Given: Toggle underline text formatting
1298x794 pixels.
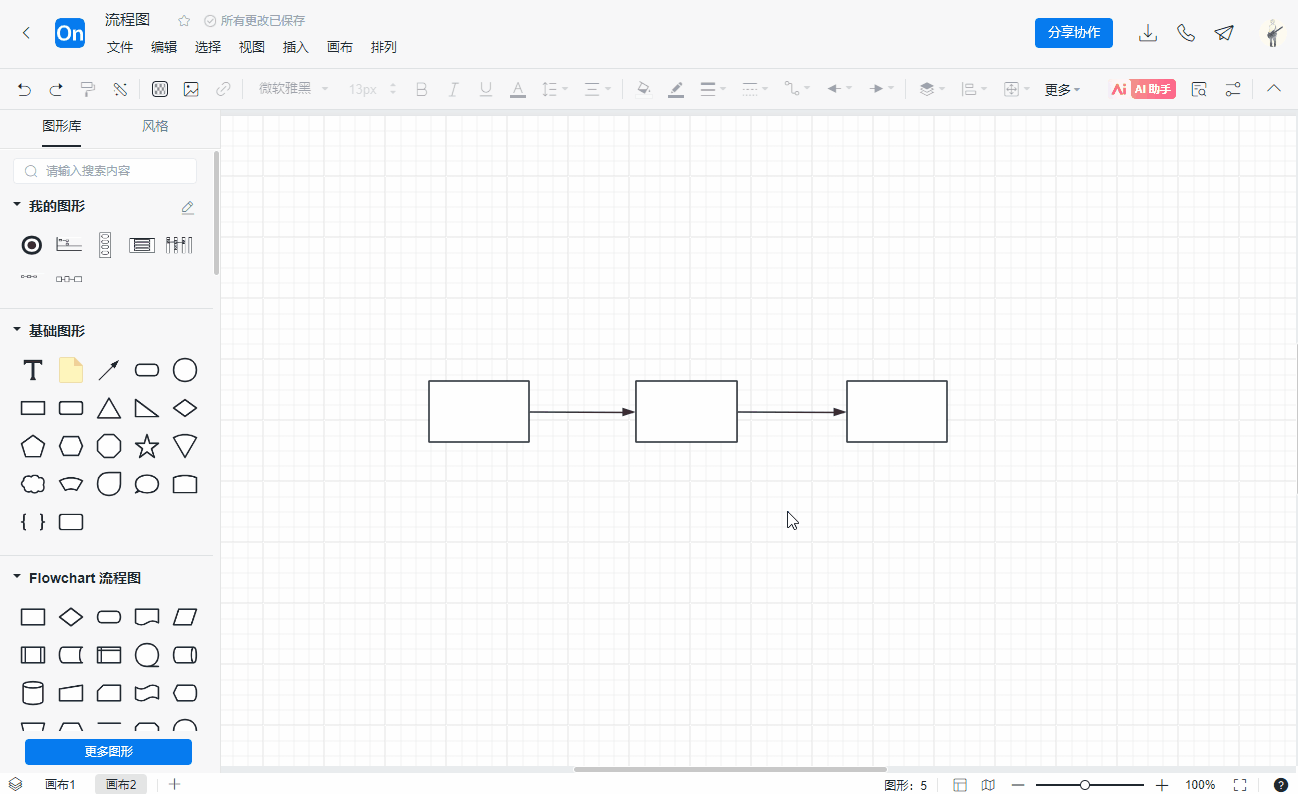Looking at the screenshot, I should (486, 89).
